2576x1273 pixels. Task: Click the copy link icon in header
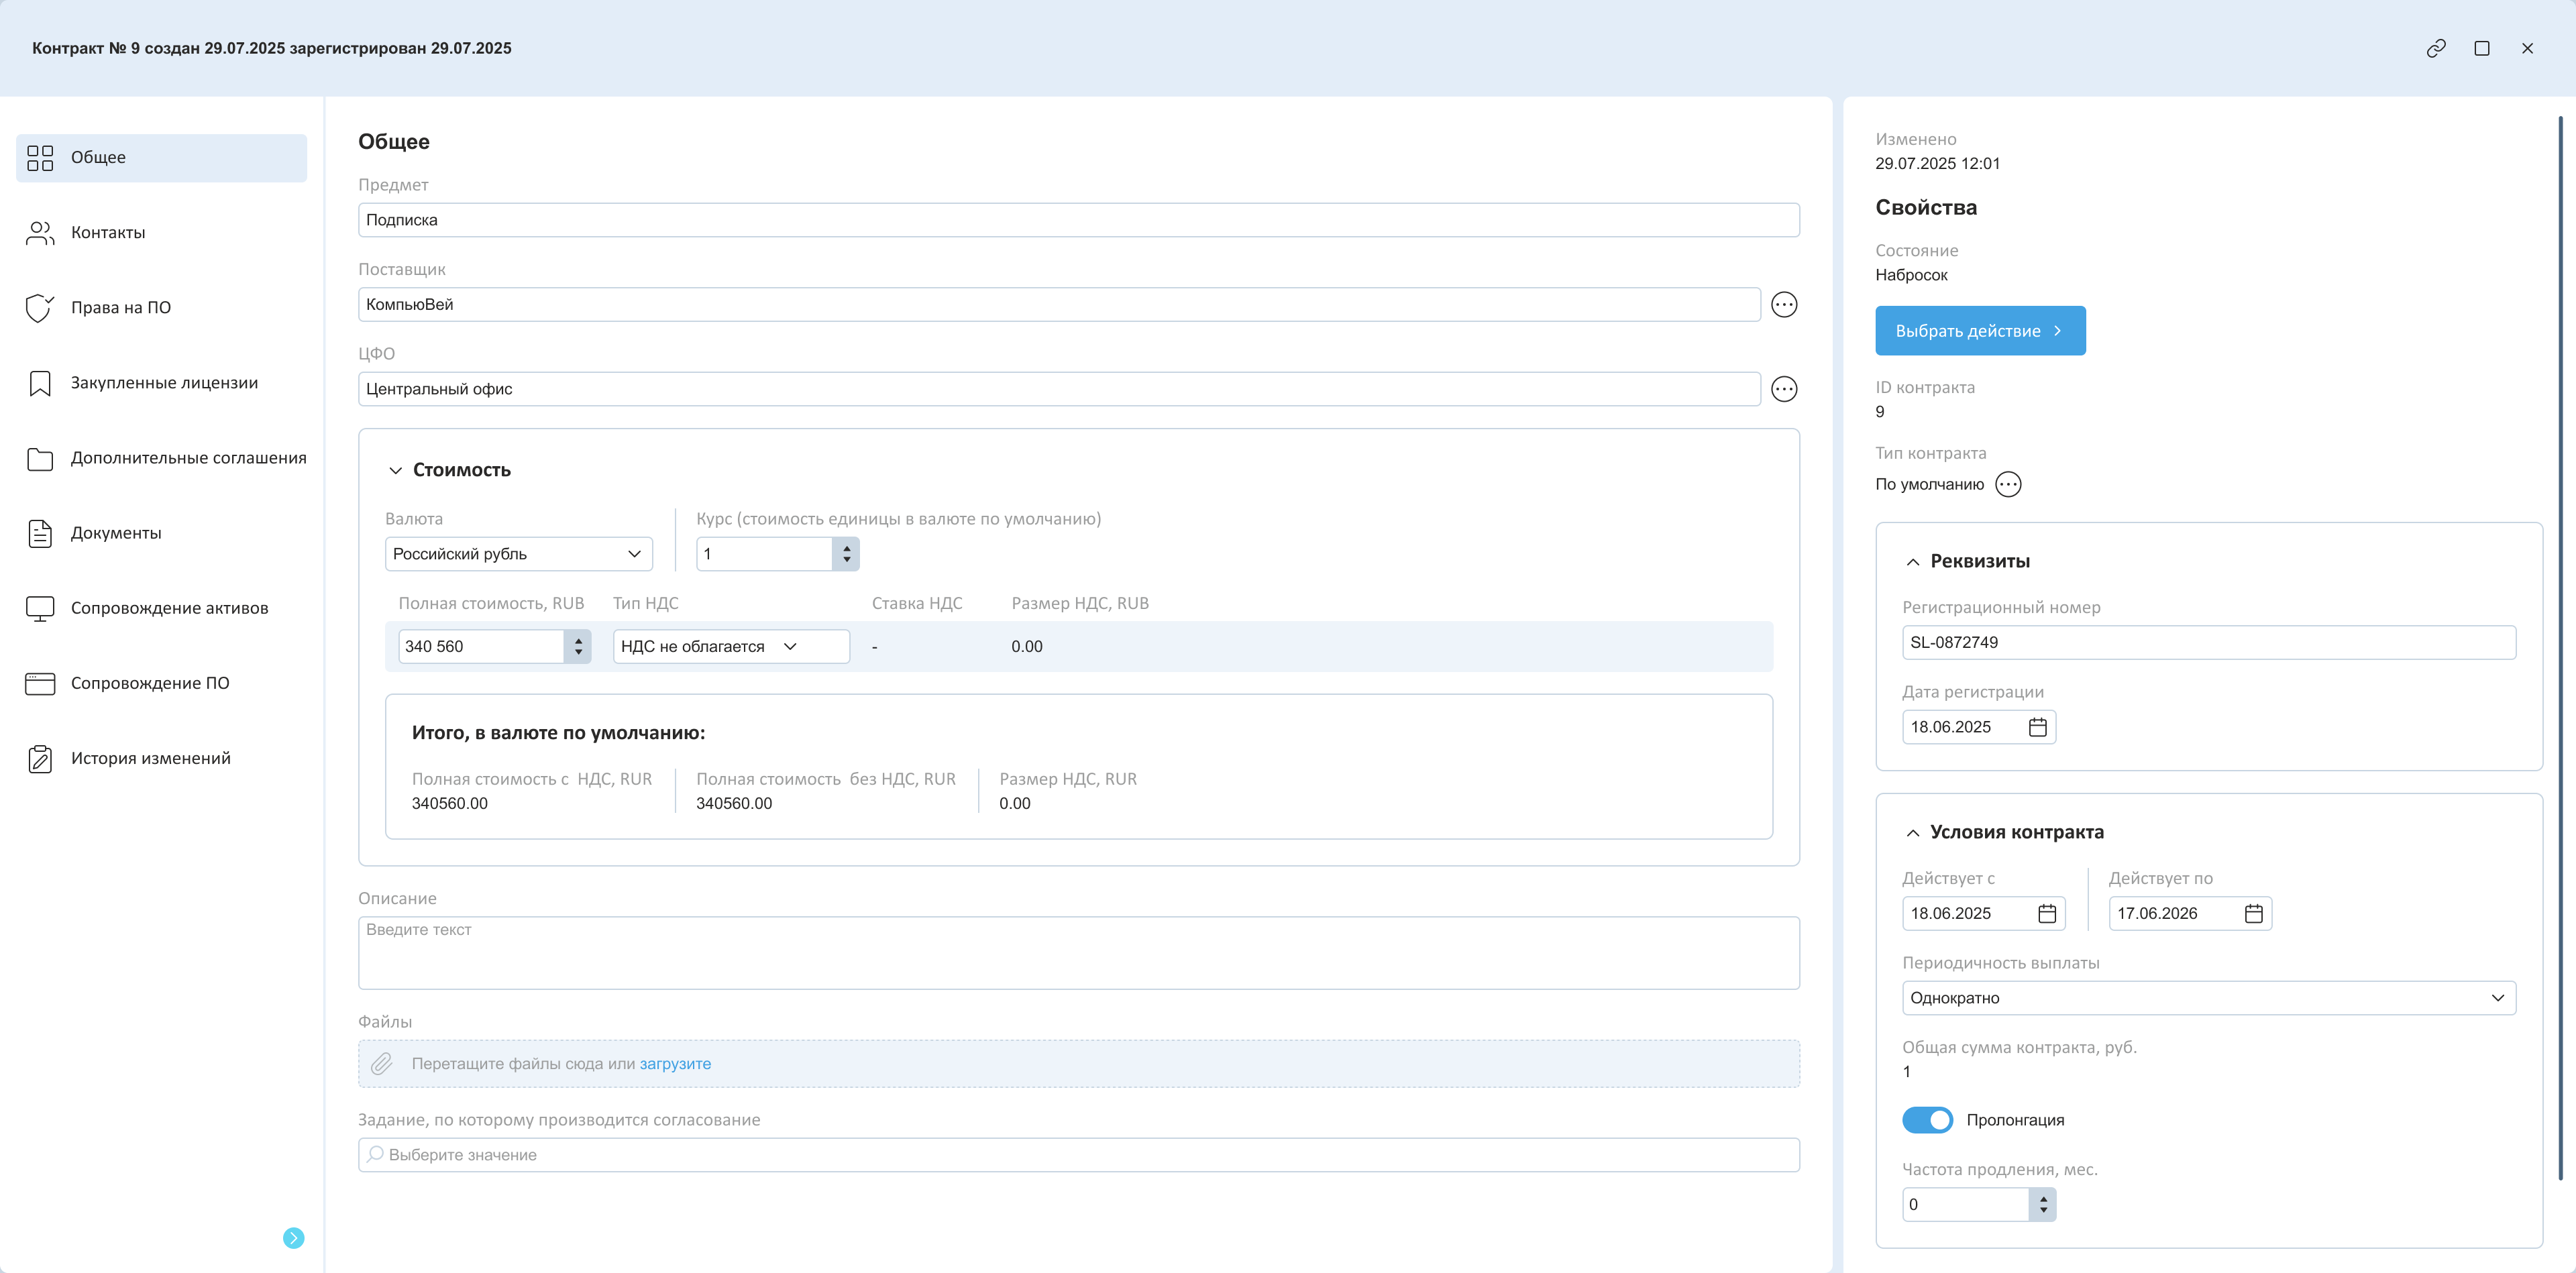(x=2436, y=48)
